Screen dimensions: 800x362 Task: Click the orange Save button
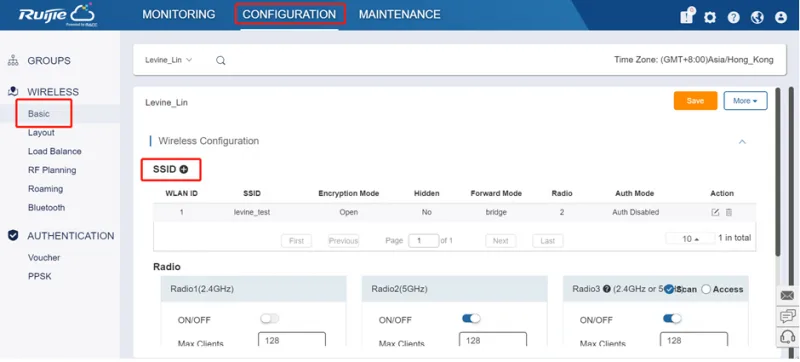[695, 101]
